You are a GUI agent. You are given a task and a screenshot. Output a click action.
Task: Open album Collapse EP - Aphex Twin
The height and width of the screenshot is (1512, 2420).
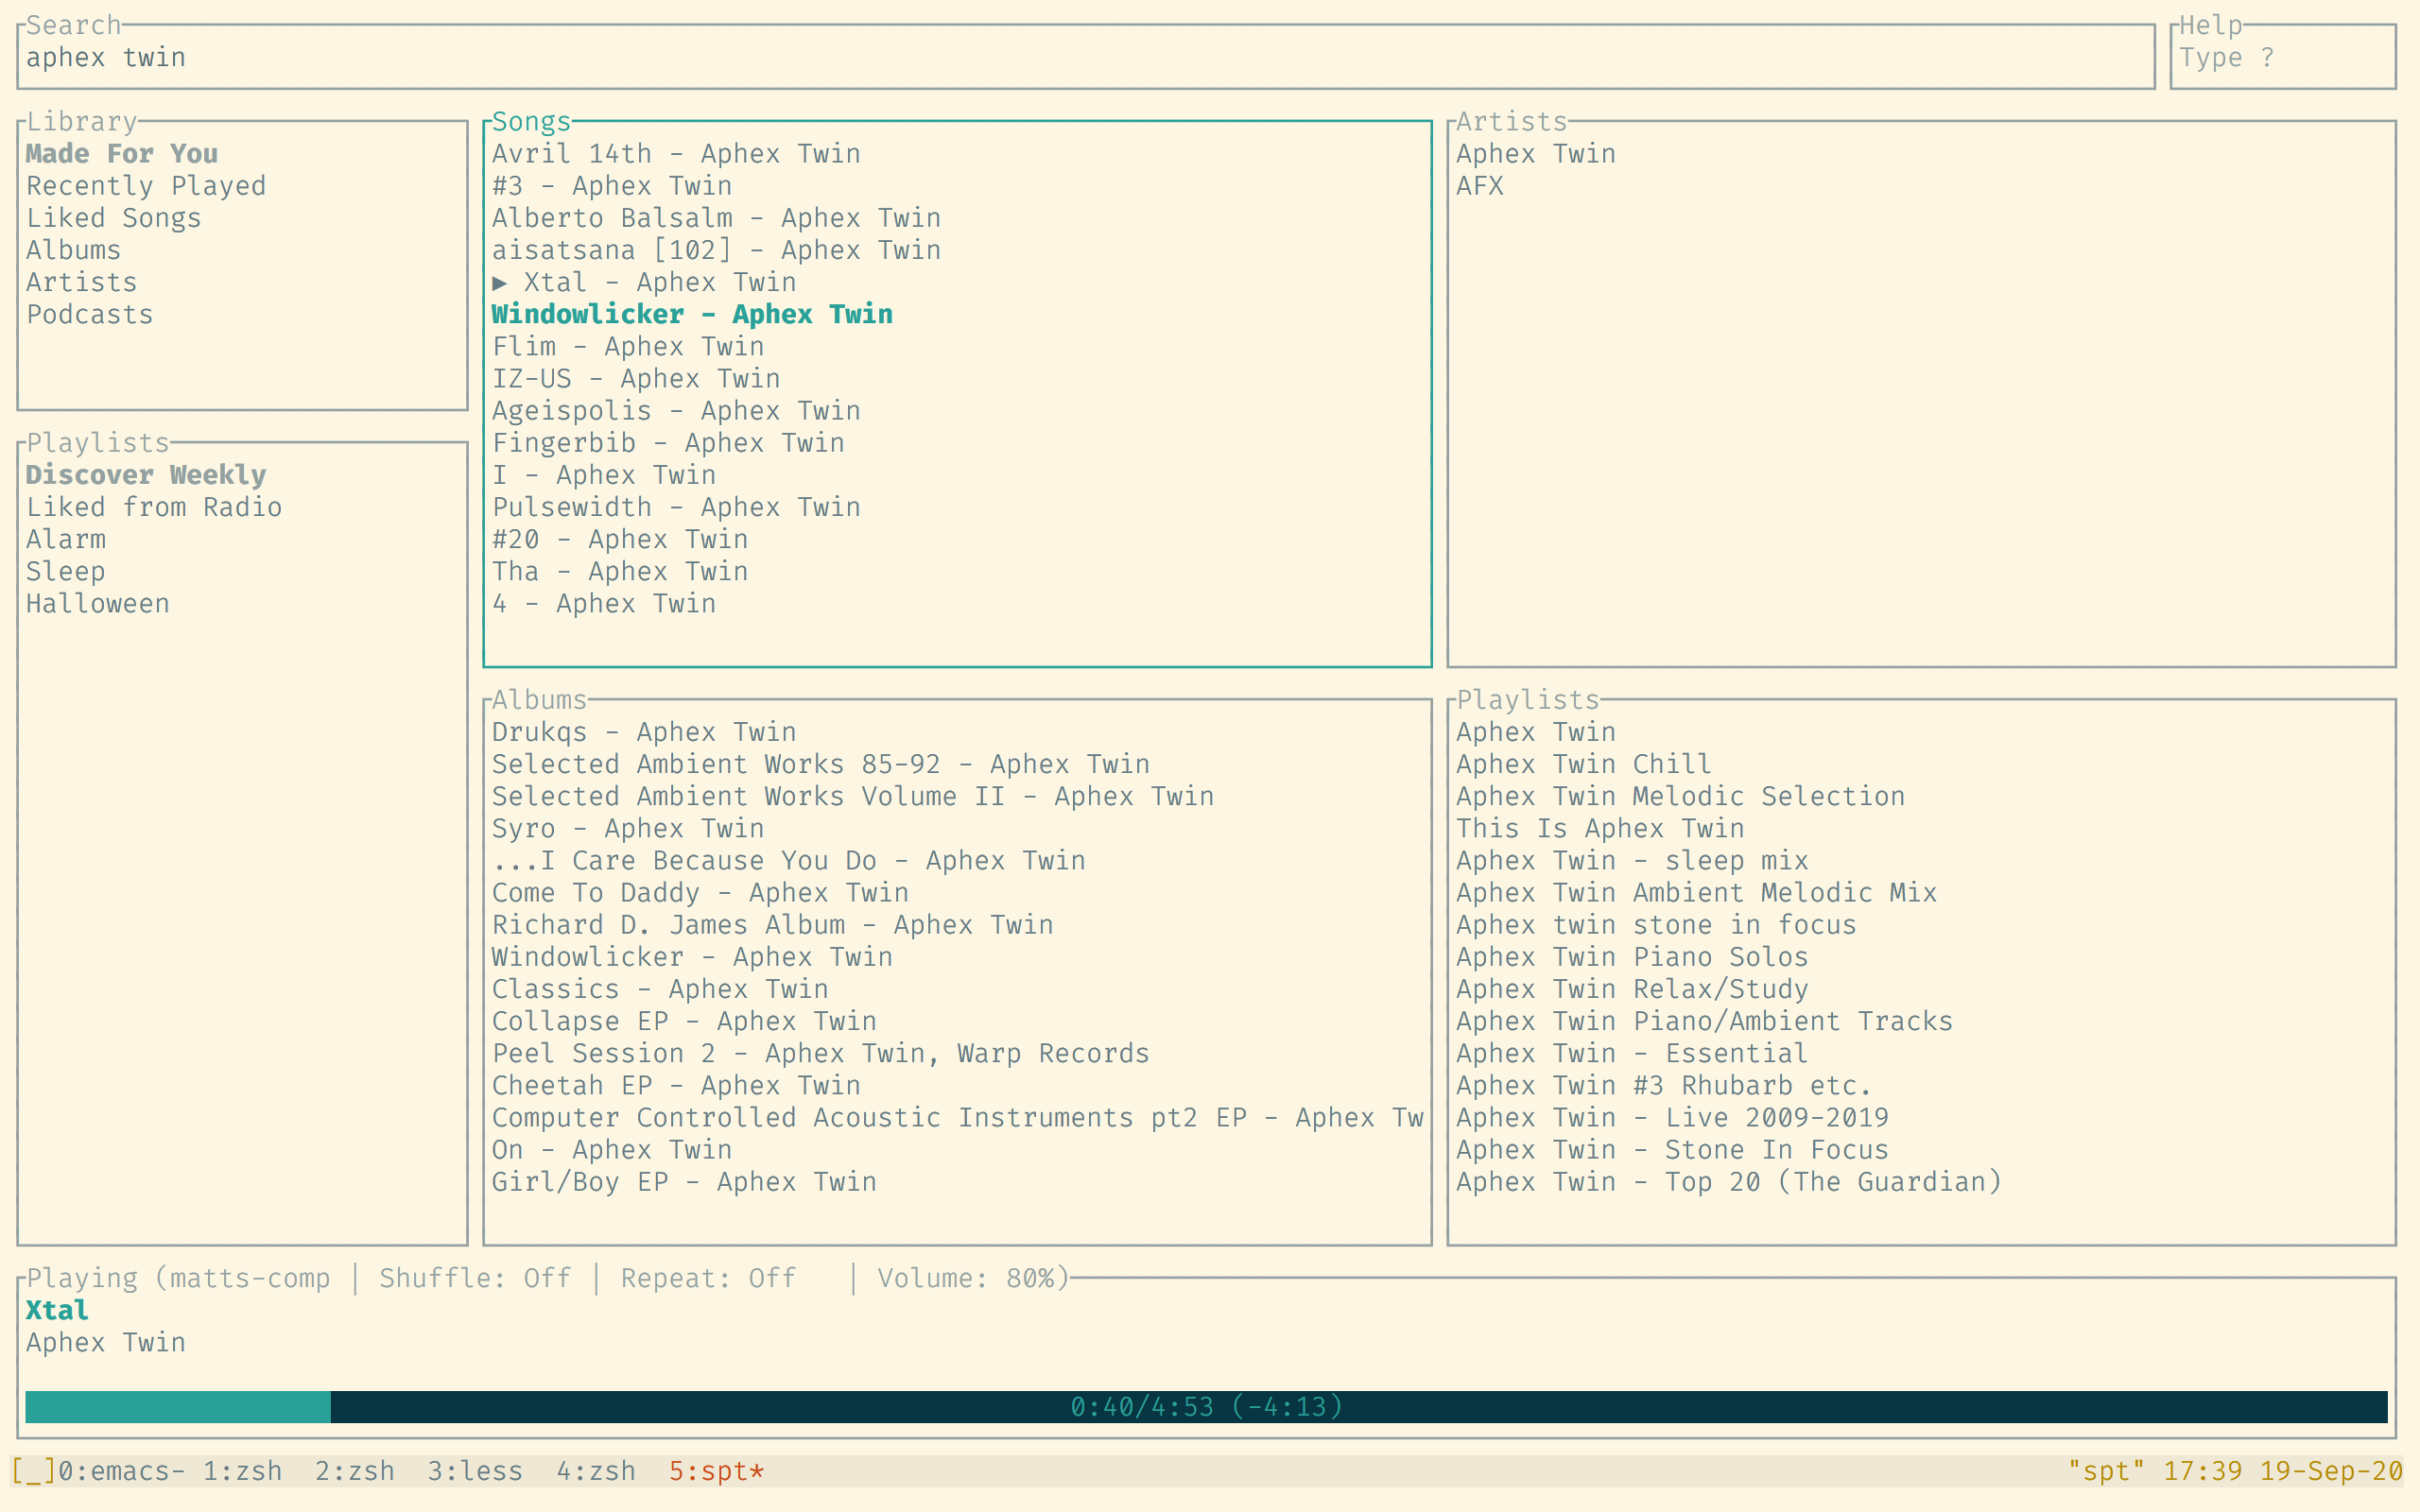[684, 1021]
